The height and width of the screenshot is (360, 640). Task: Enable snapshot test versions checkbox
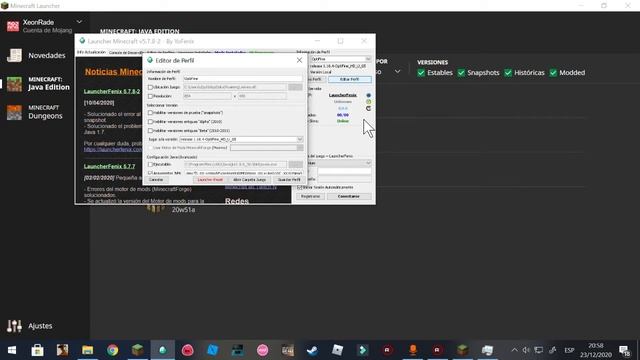[x=150, y=113]
